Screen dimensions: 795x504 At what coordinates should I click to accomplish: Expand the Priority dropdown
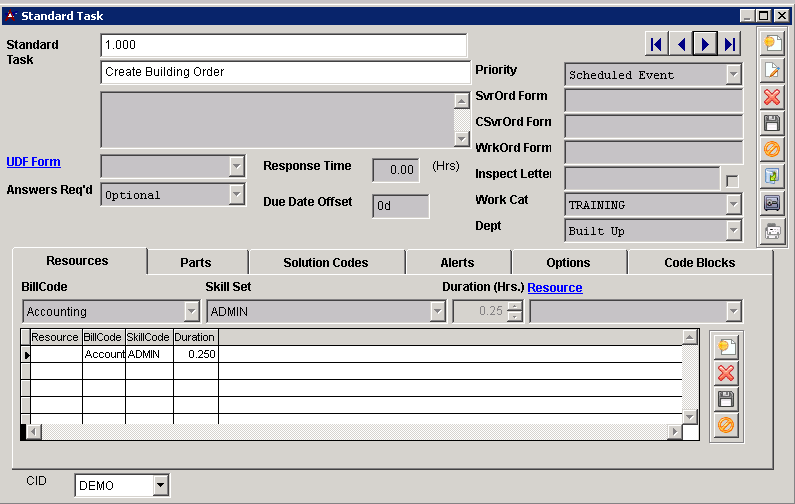click(734, 75)
